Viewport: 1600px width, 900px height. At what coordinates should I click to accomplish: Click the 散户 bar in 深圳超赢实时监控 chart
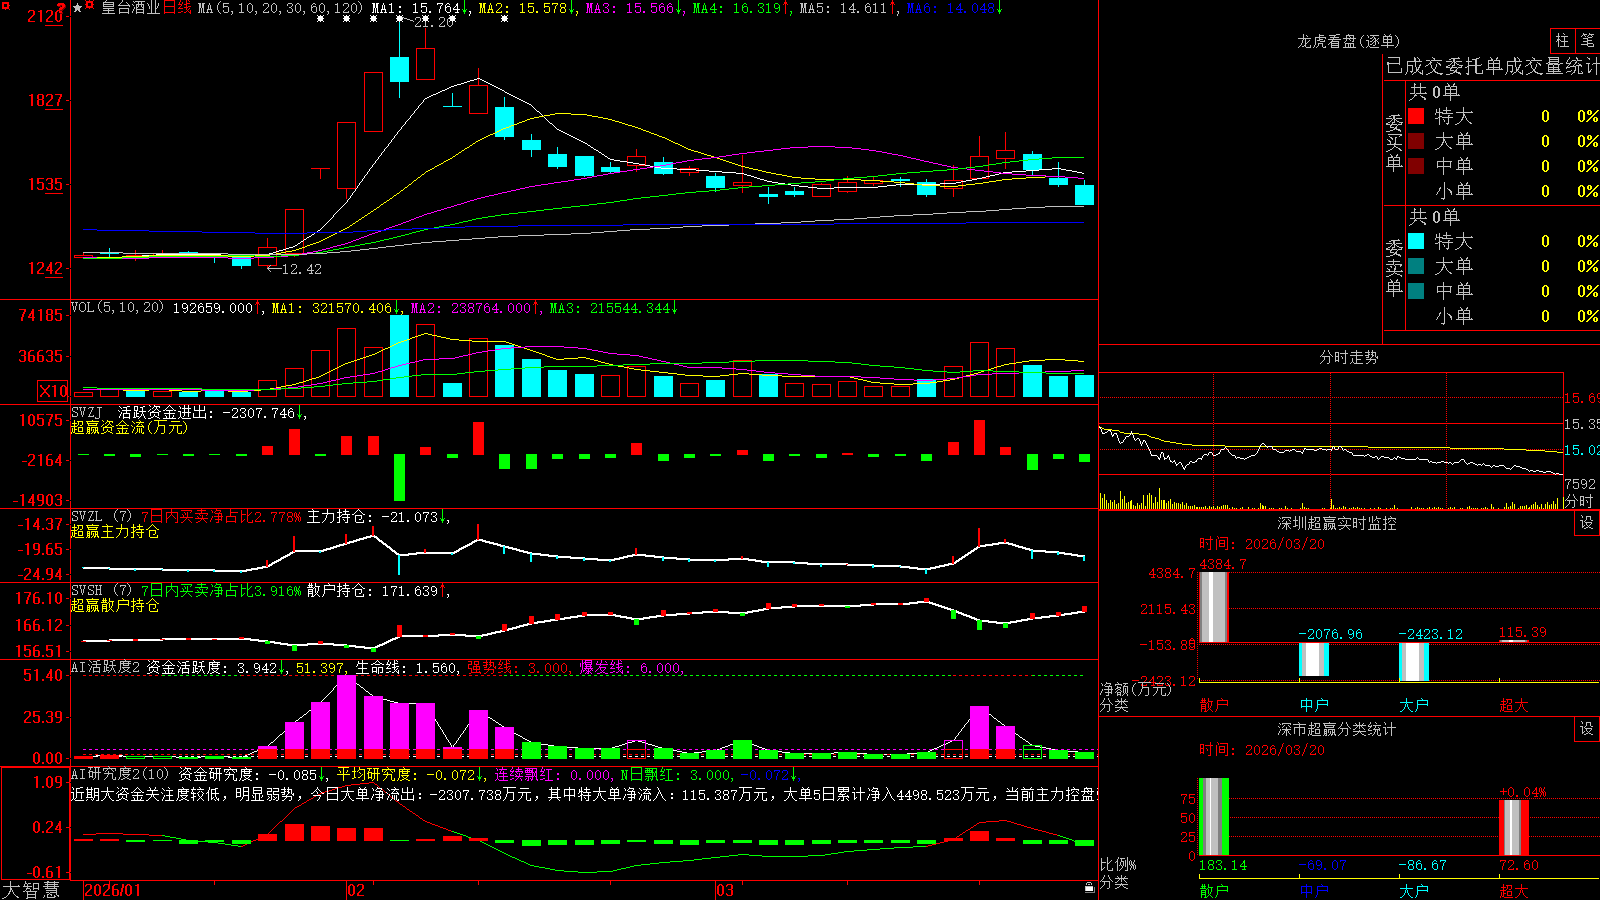(x=1213, y=607)
